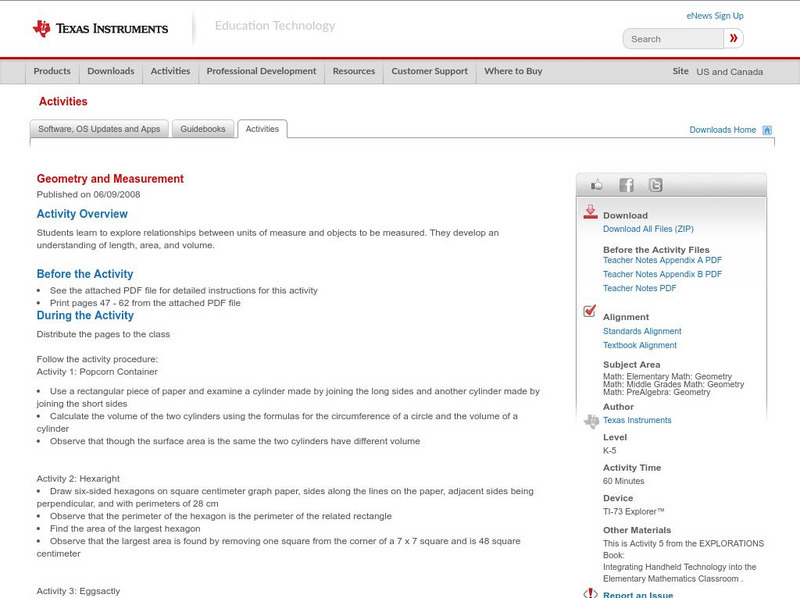Go to Downloads Home link
This screenshot has width=800, height=598.
tap(722, 130)
